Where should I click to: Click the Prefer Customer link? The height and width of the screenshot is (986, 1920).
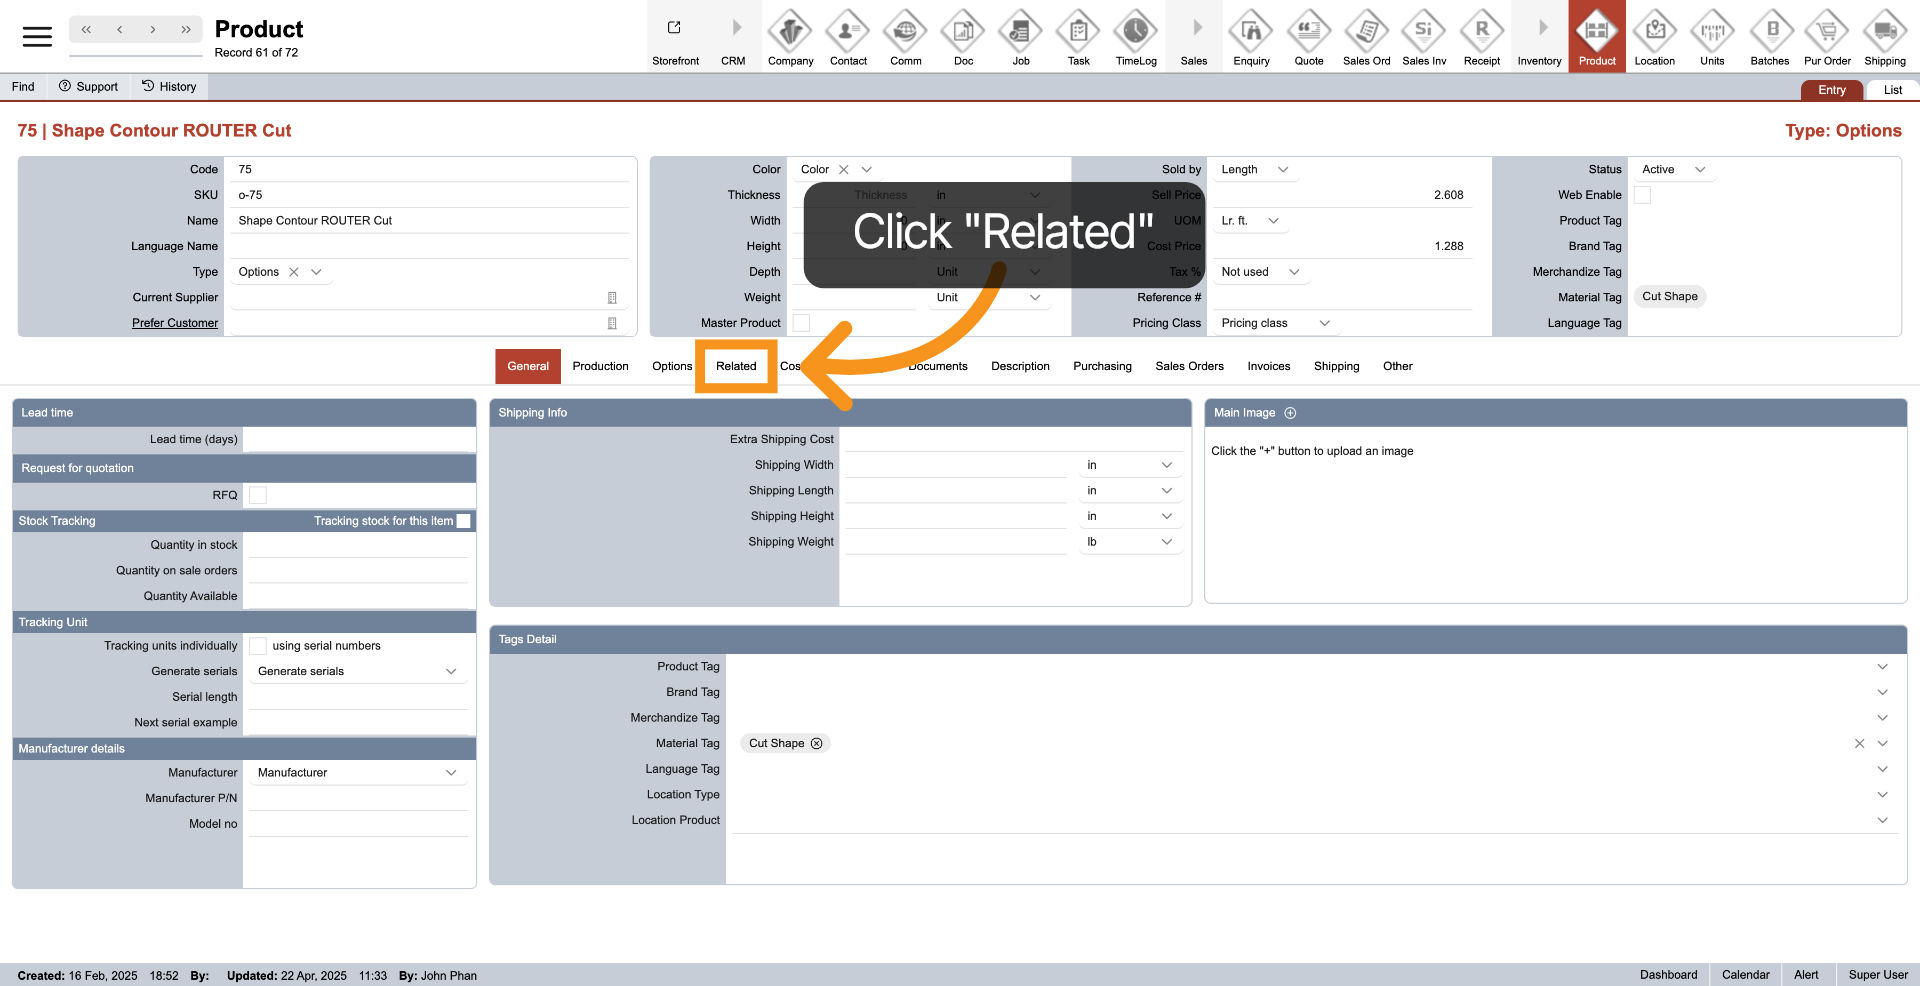(x=175, y=323)
